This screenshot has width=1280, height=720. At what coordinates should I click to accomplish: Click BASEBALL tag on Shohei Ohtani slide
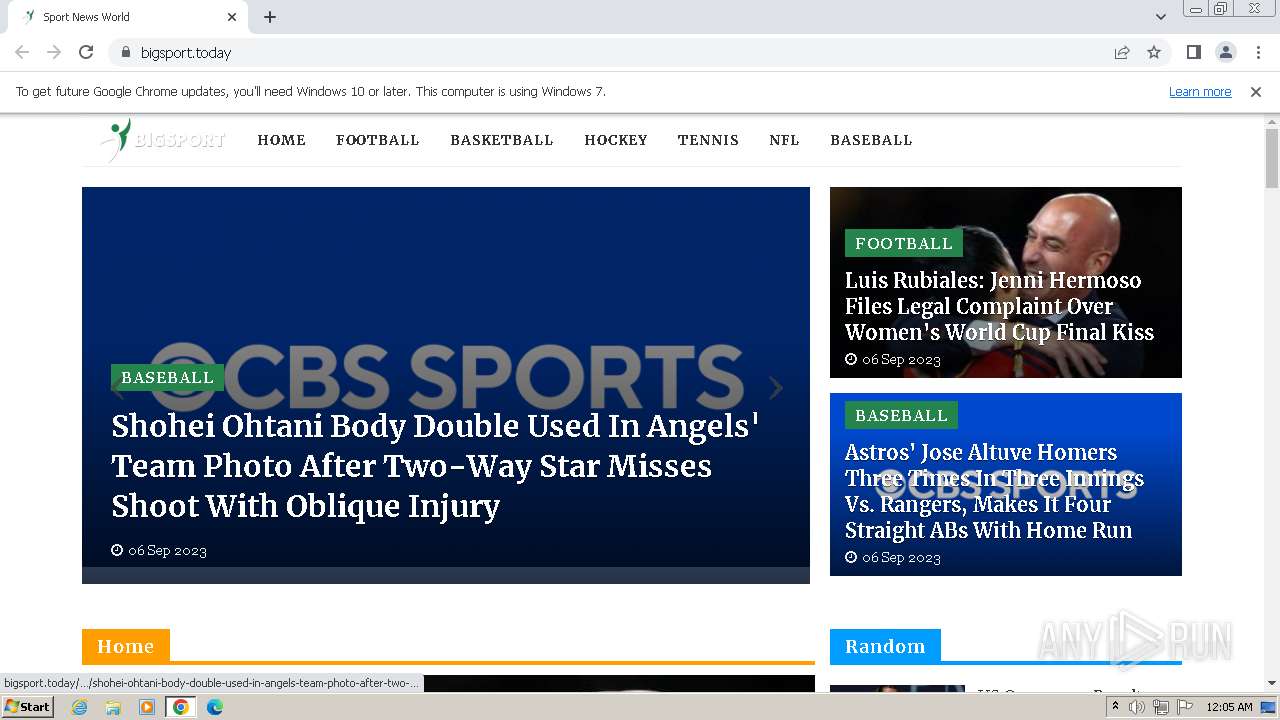[x=167, y=377]
